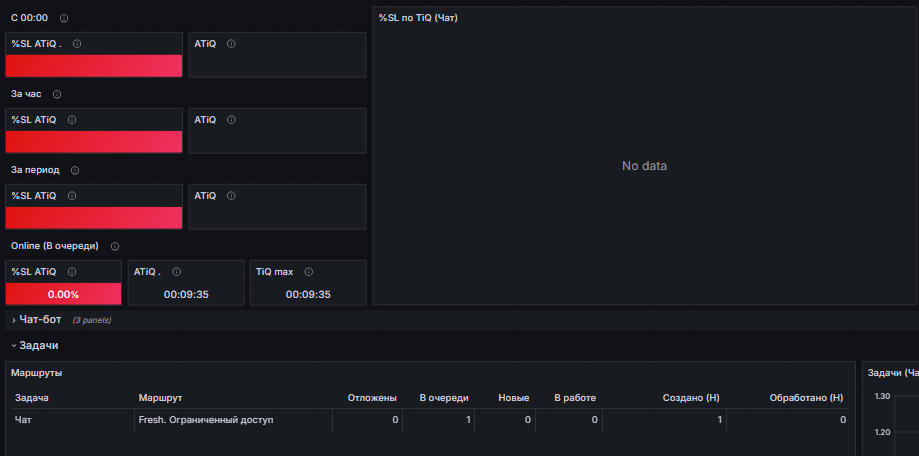This screenshot has height=456, width=919.
Task: Click TiQ max value 00:09:35
Action: [308, 295]
